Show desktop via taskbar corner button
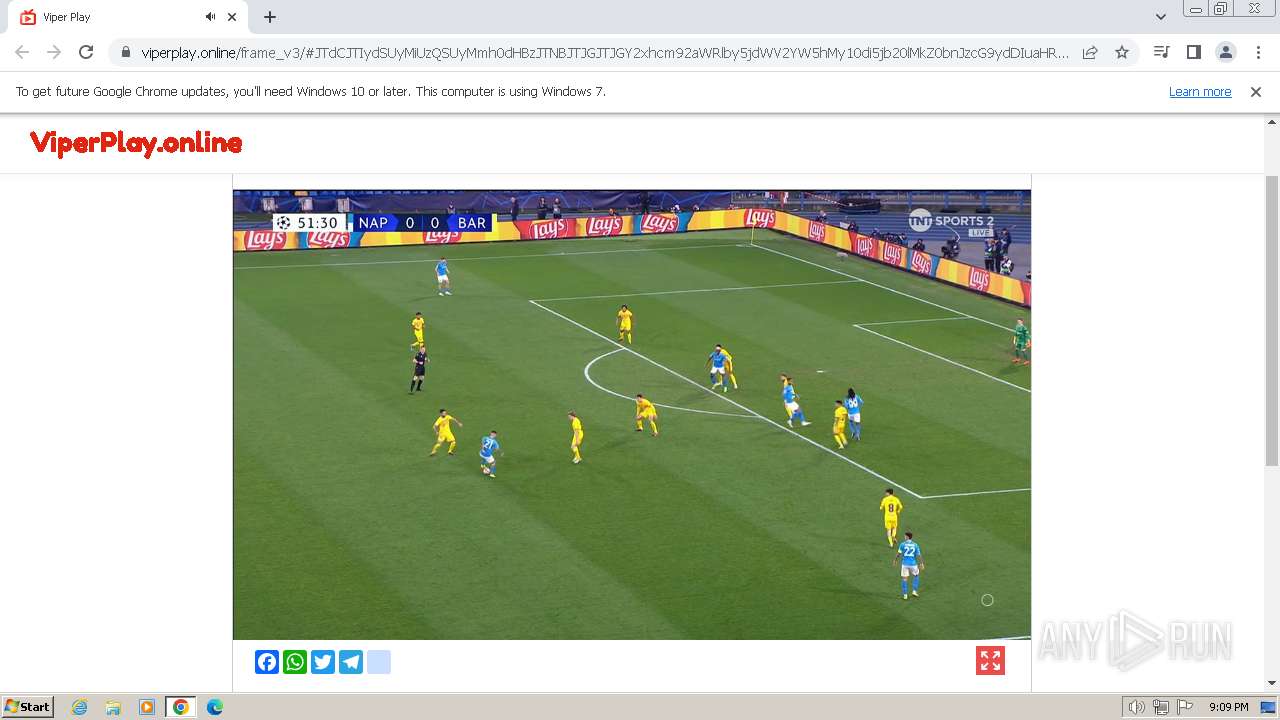The height and width of the screenshot is (720, 1280). click(1269, 707)
